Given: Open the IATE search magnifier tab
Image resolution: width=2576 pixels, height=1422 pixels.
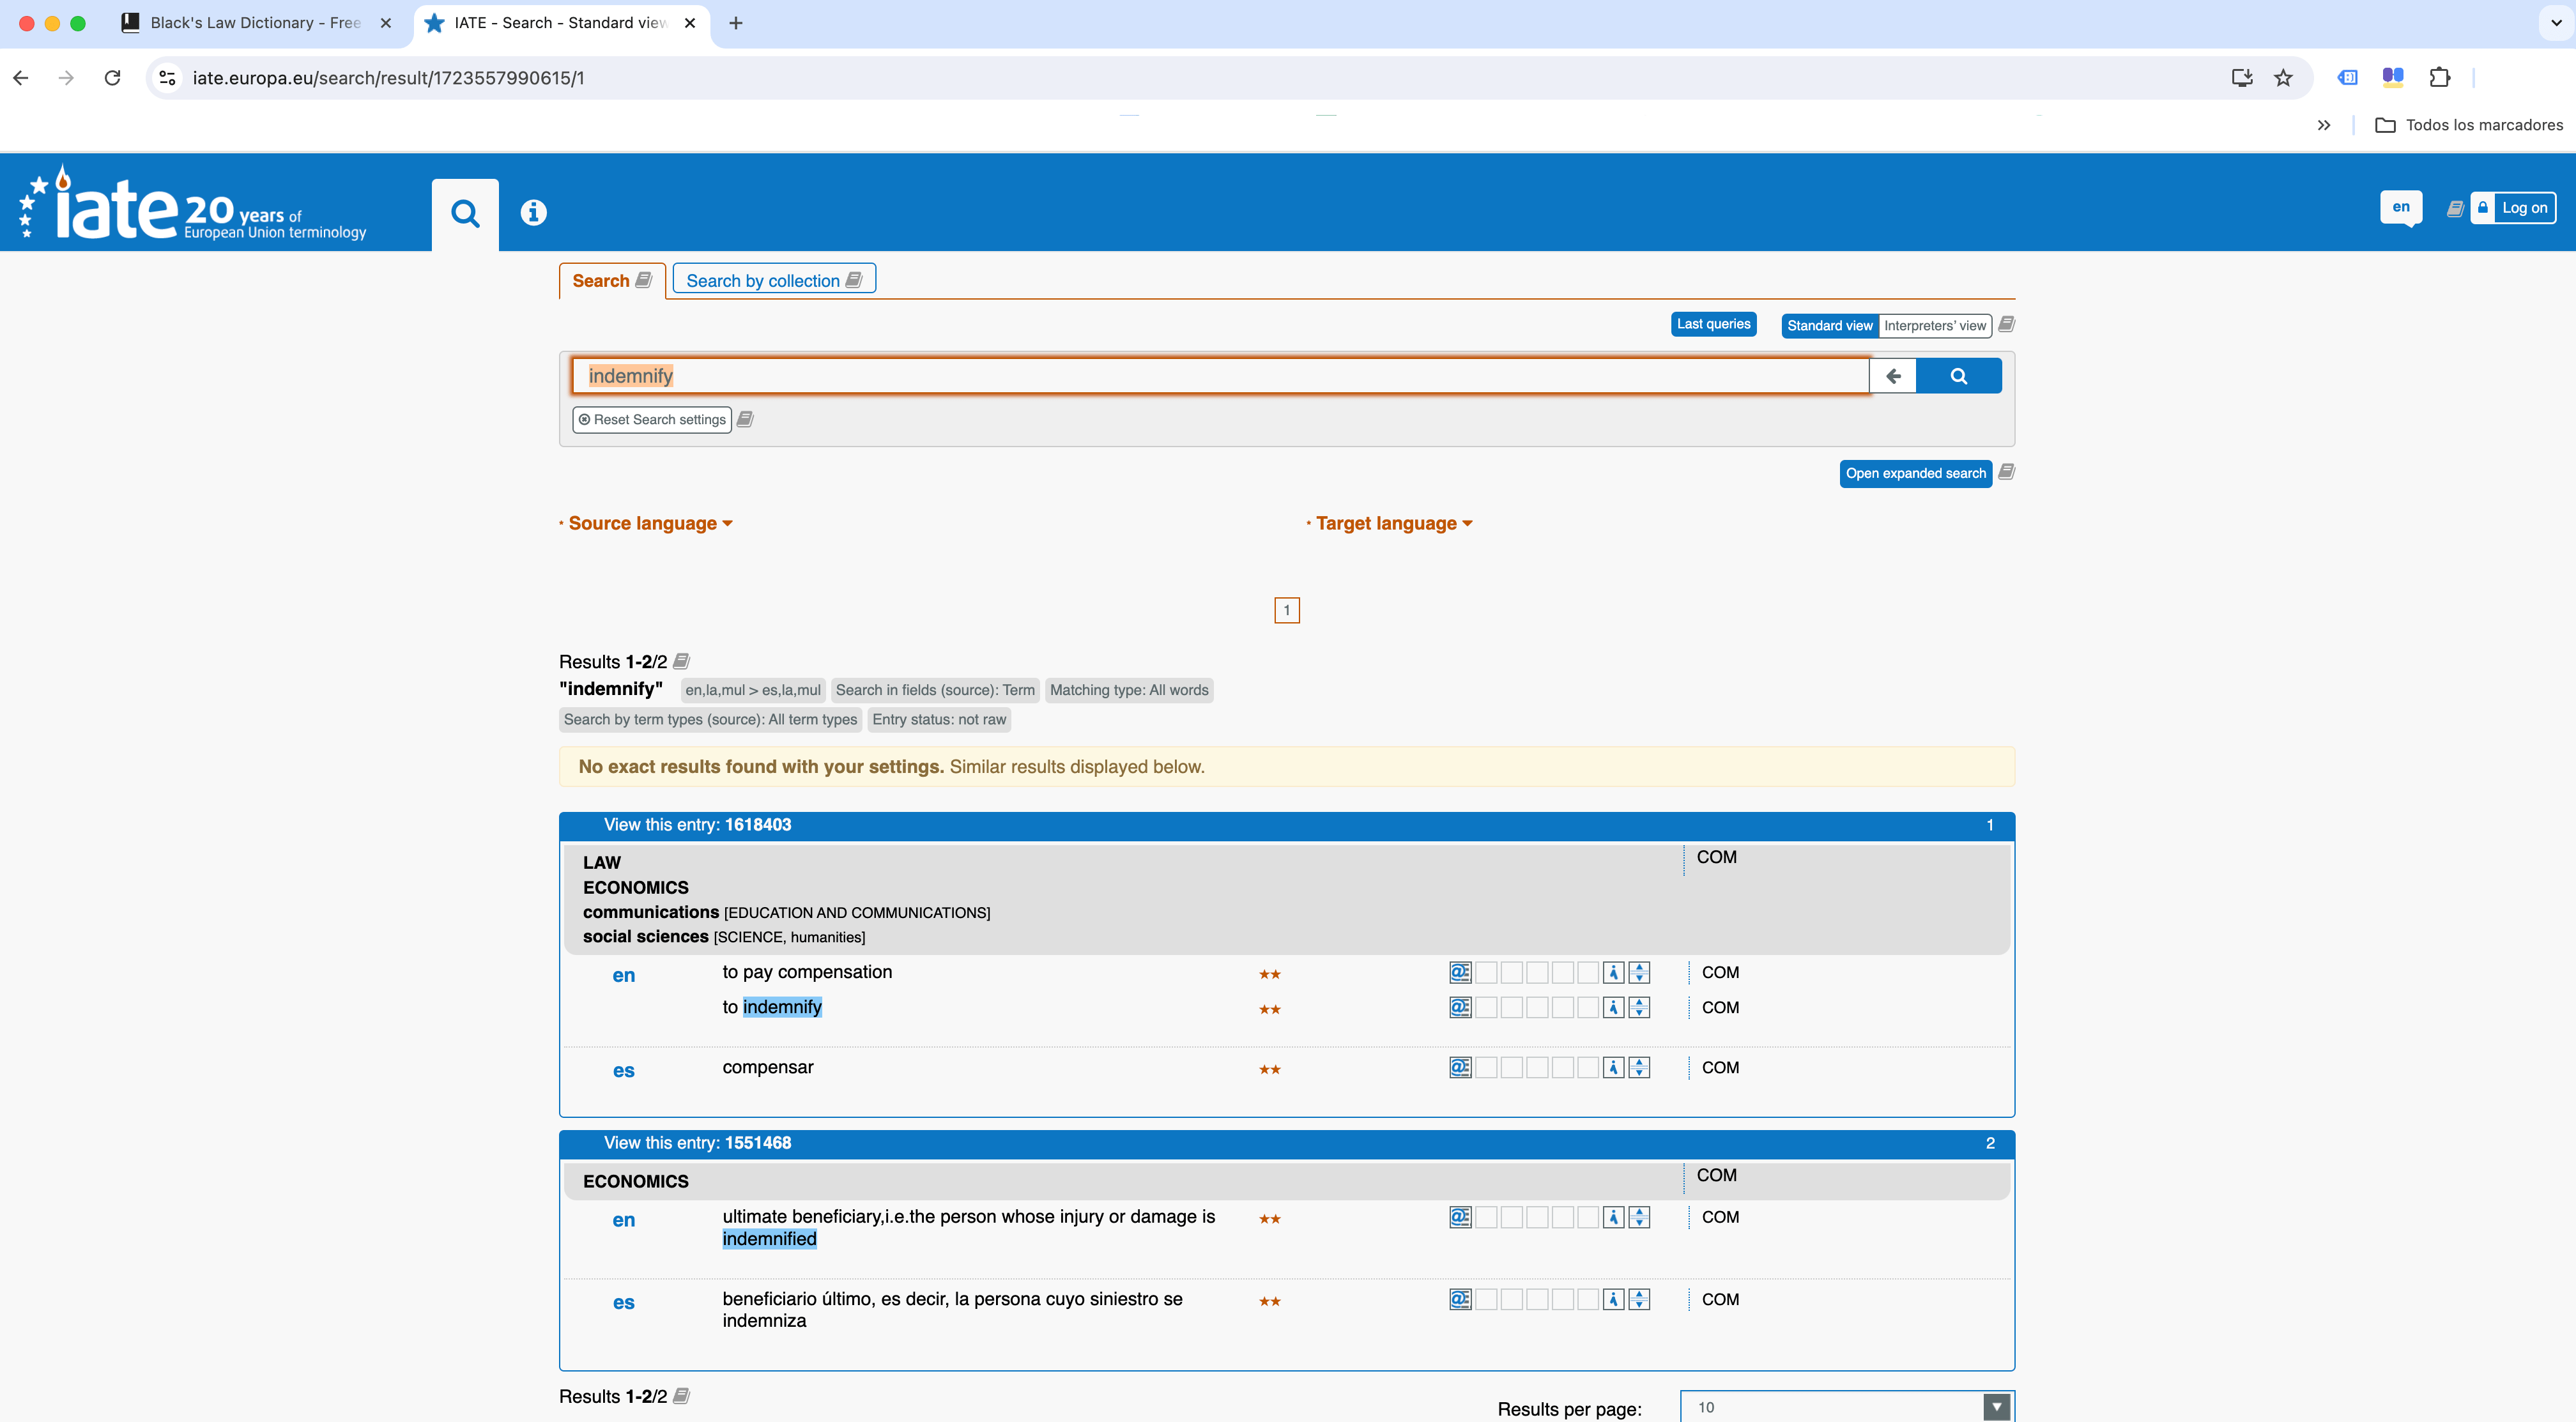Looking at the screenshot, I should click(x=465, y=213).
